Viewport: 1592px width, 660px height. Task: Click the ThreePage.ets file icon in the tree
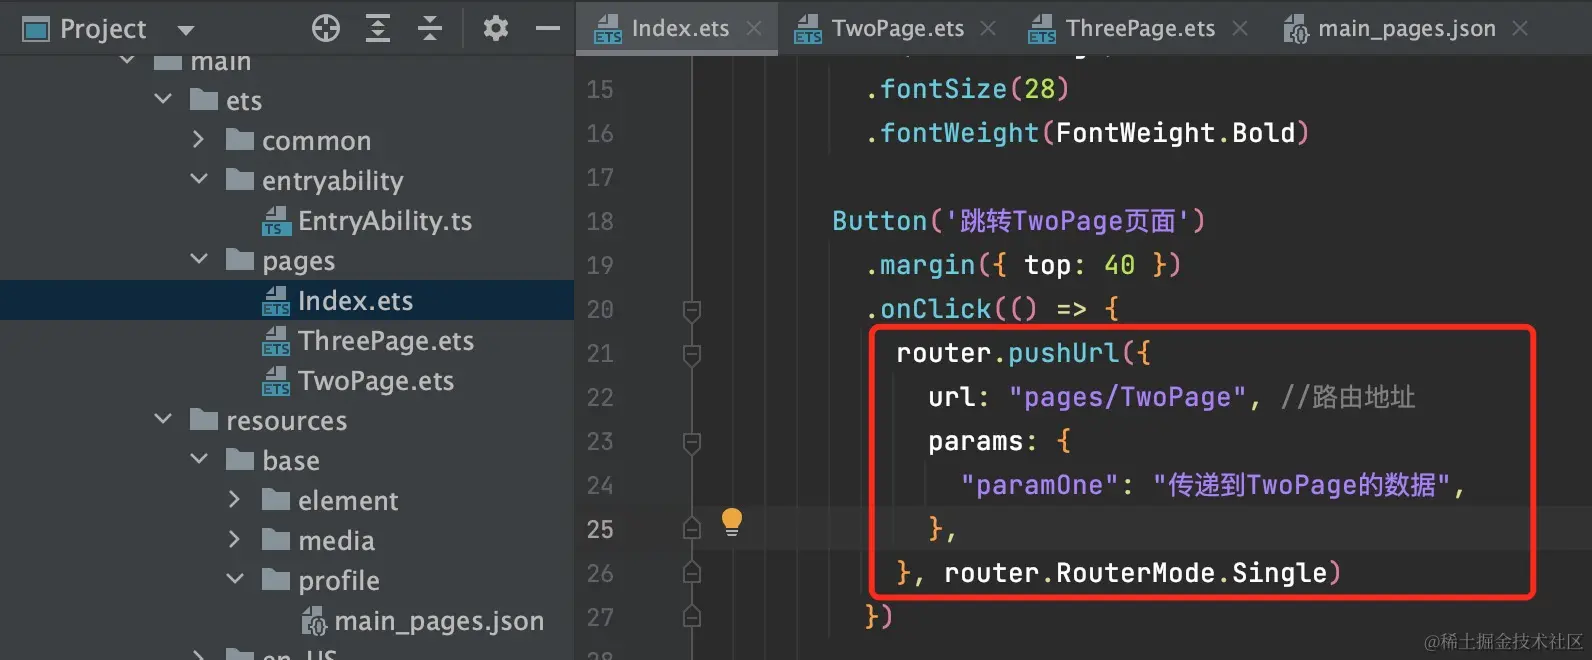coord(276,341)
